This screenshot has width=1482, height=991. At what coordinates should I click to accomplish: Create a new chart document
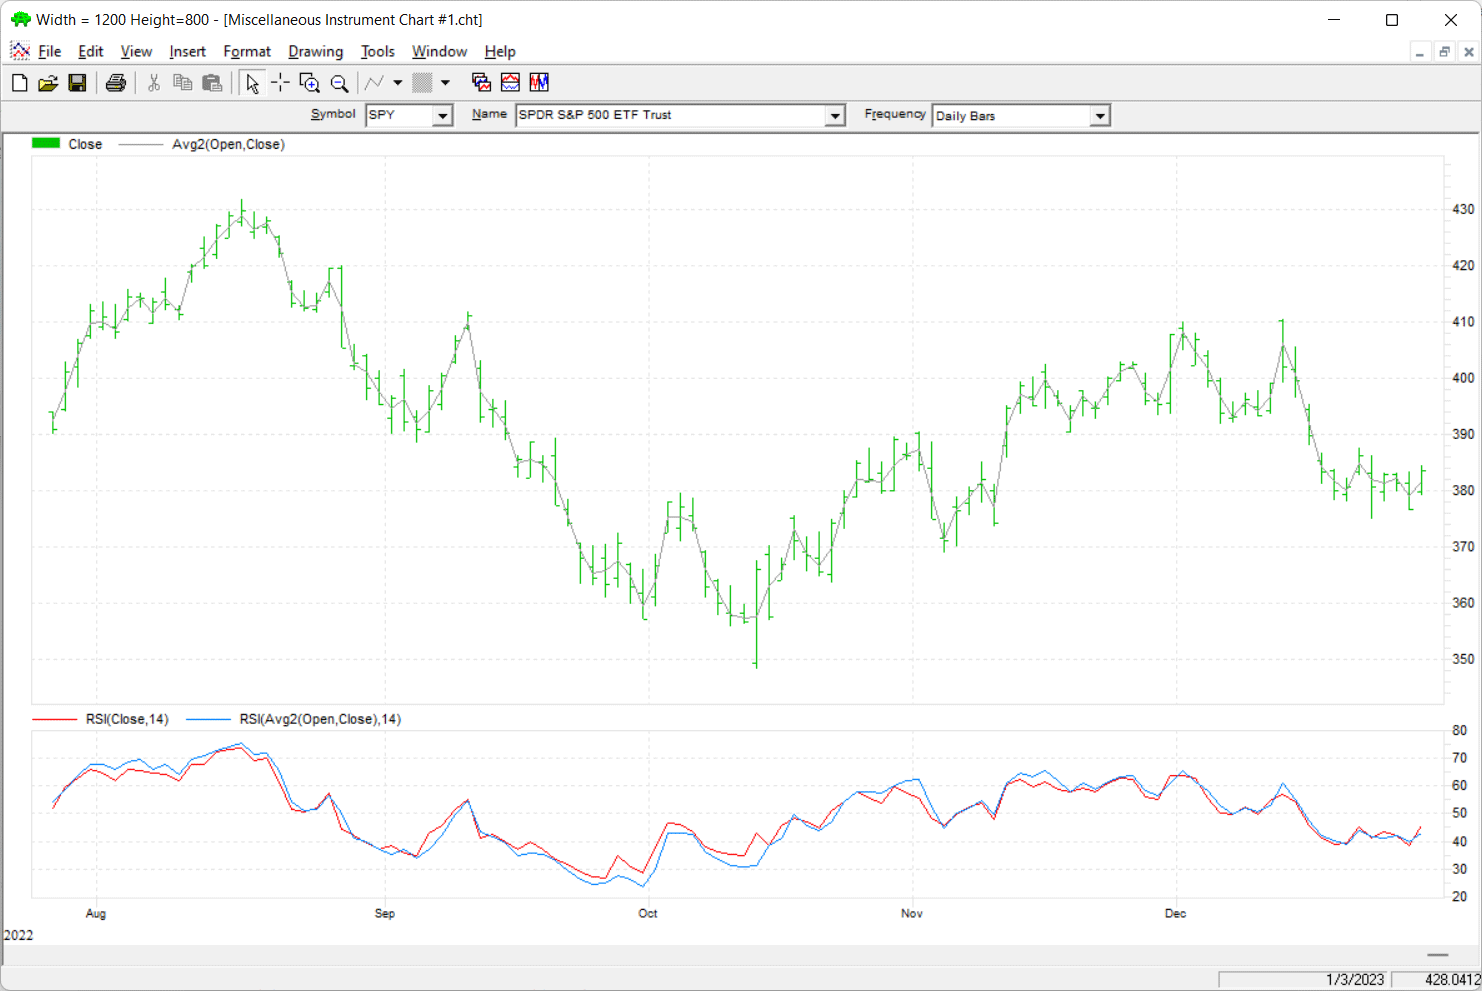coord(19,83)
